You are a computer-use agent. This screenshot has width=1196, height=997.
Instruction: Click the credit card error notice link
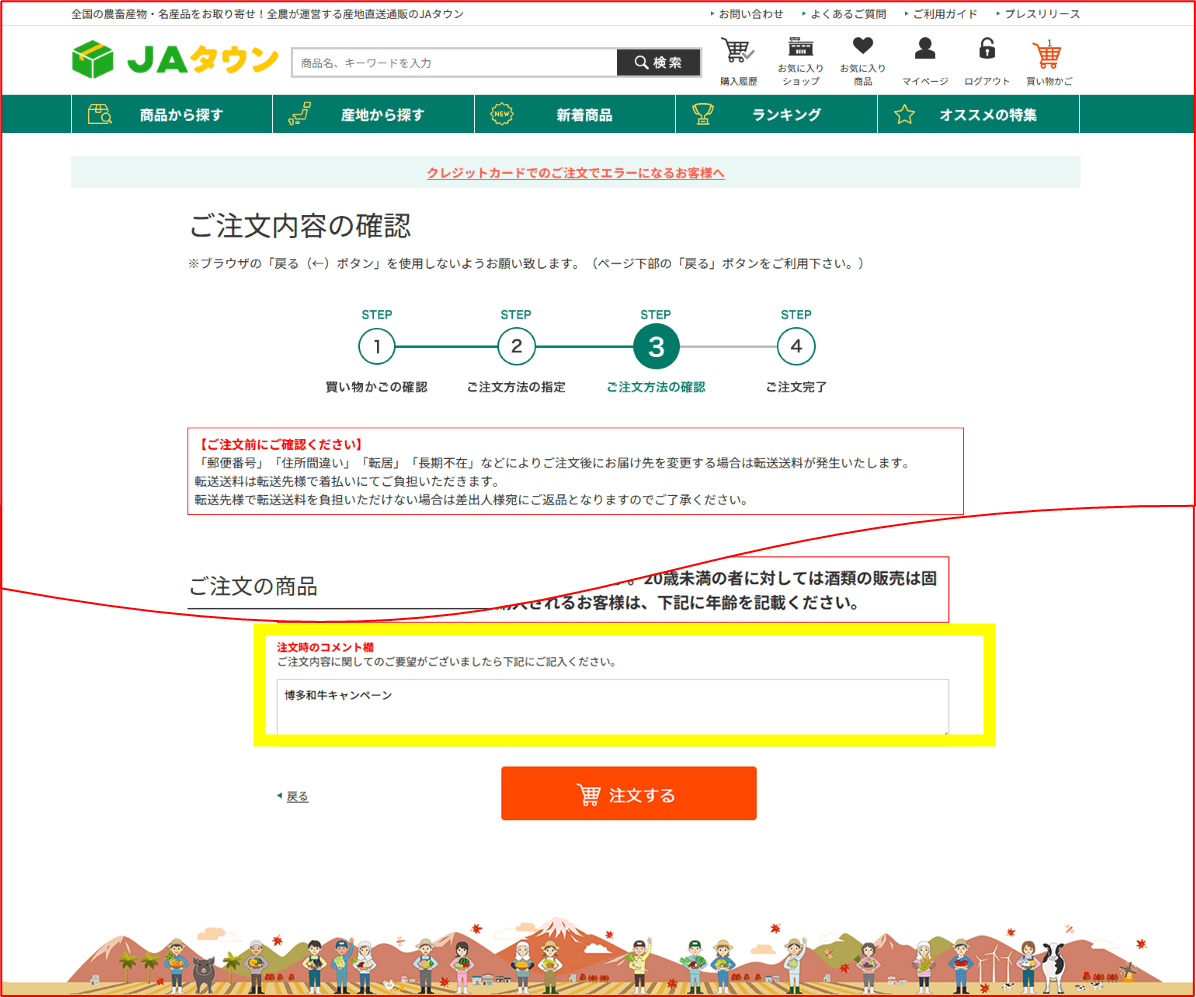pyautogui.click(x=575, y=173)
